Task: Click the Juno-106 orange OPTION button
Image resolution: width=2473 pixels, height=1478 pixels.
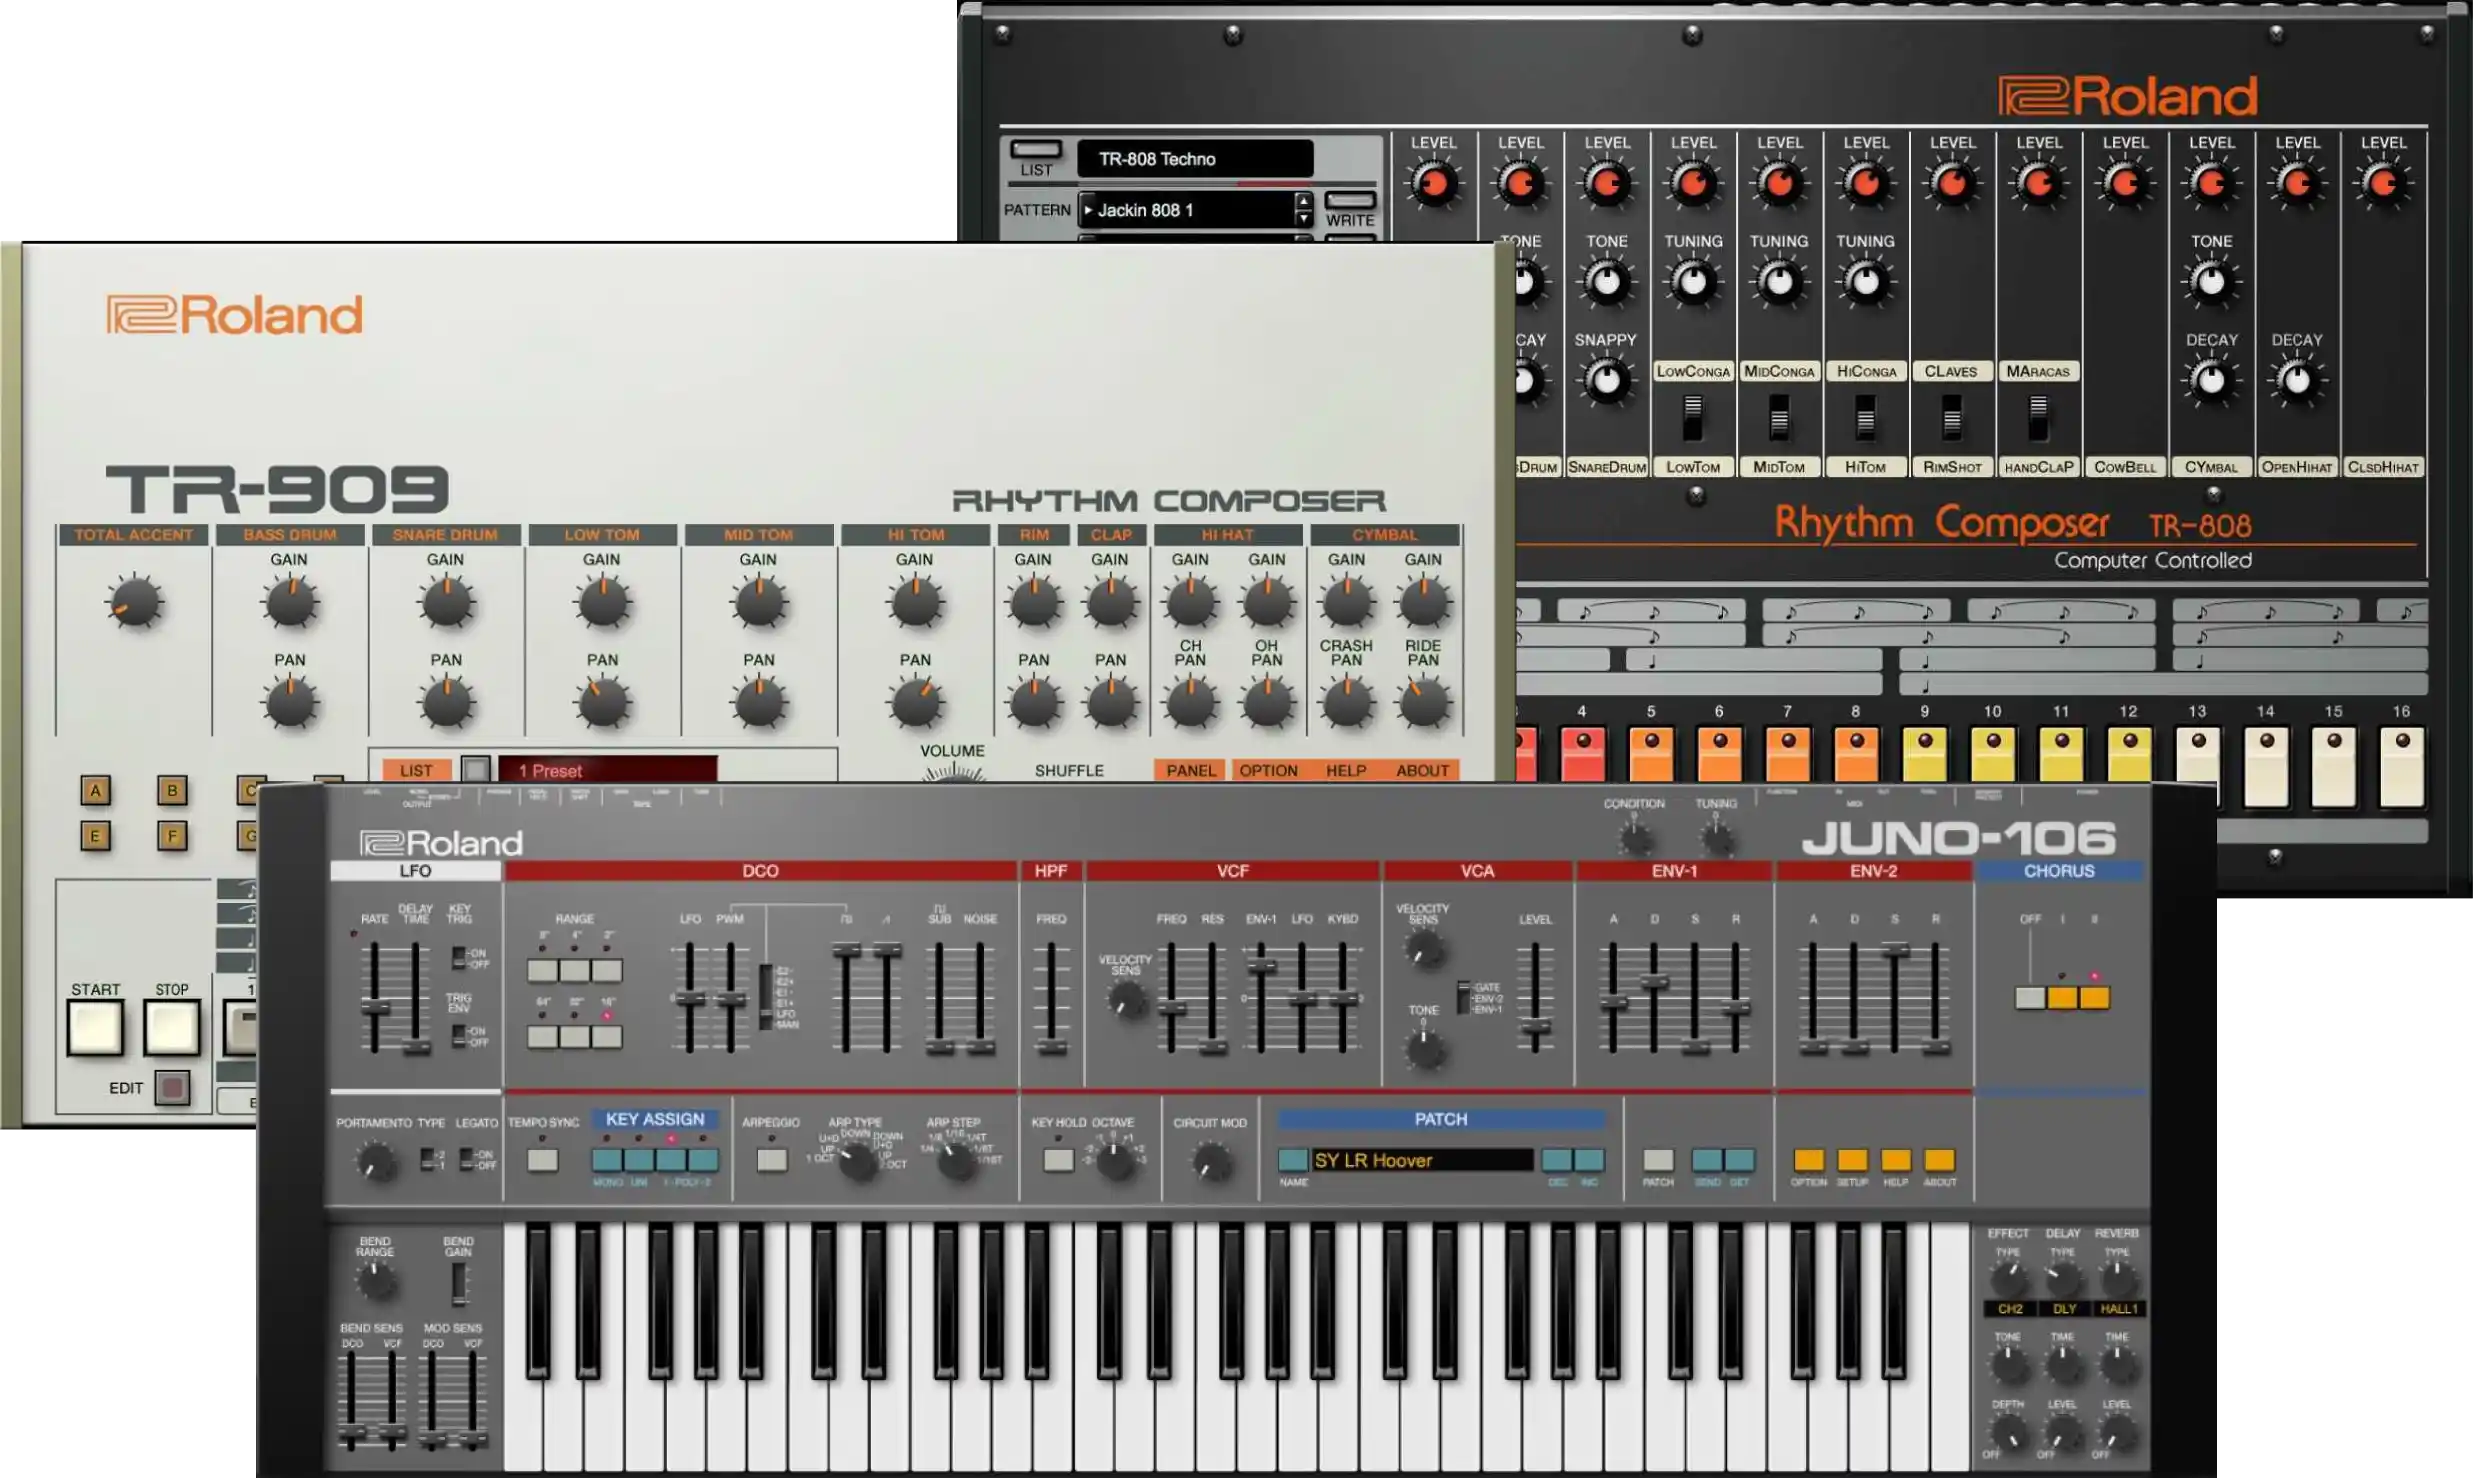Action: coord(1808,1160)
